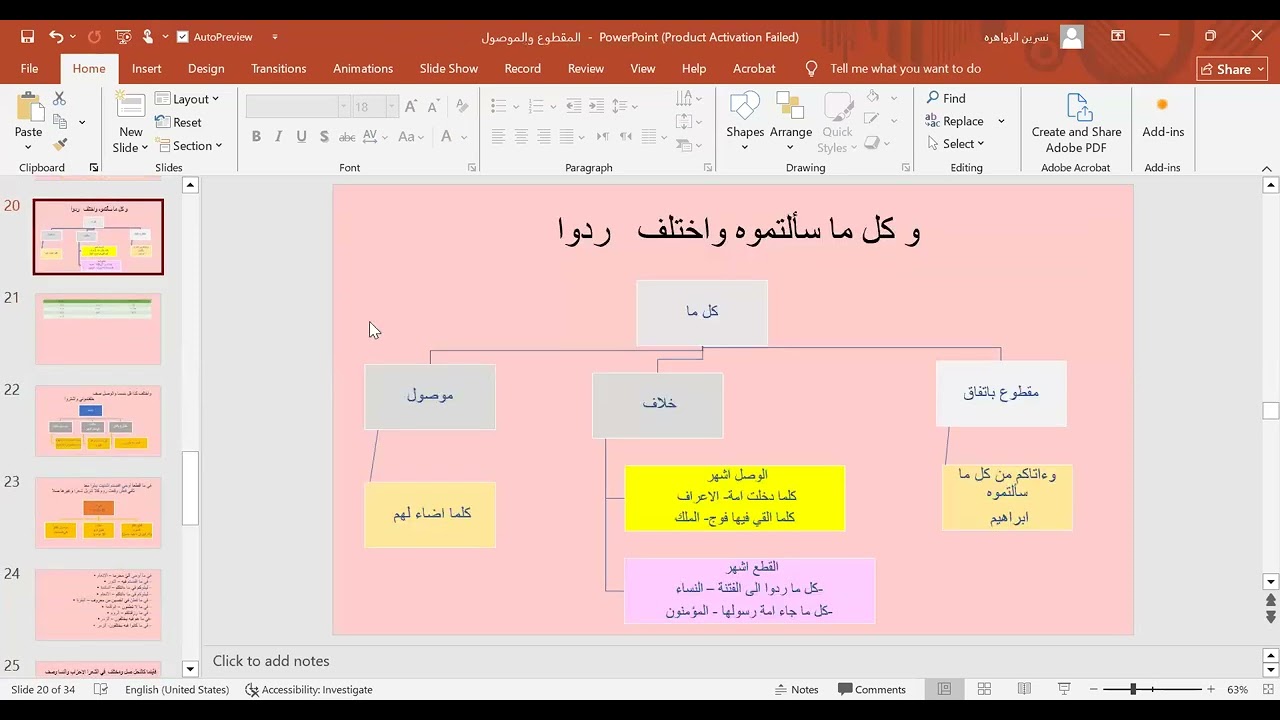Toggle Underline formatting

(x=301, y=137)
